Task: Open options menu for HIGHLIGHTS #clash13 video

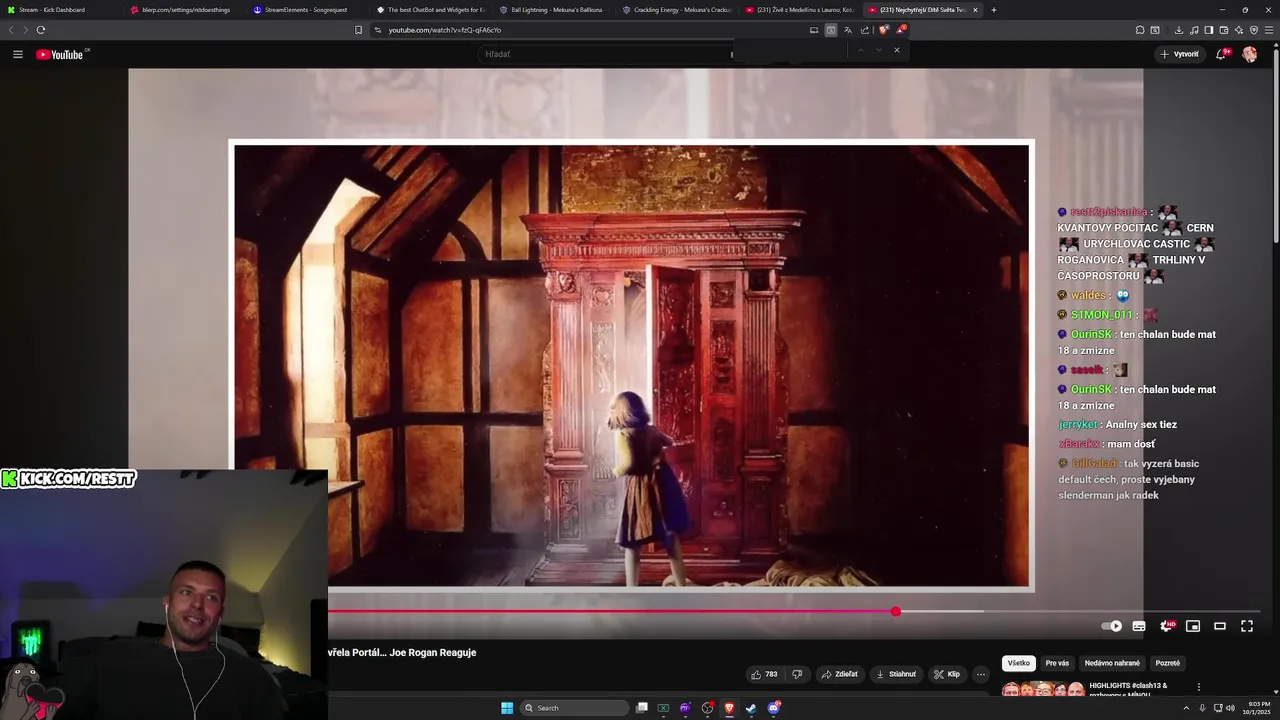Action: tap(1199, 687)
